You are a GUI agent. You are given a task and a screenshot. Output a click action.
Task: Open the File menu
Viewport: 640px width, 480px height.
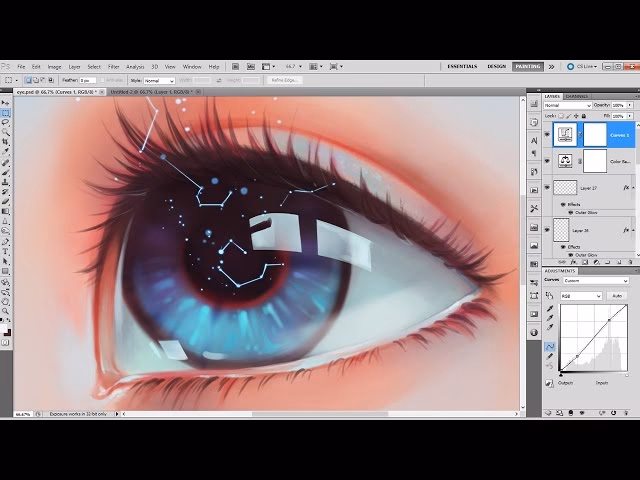point(21,67)
